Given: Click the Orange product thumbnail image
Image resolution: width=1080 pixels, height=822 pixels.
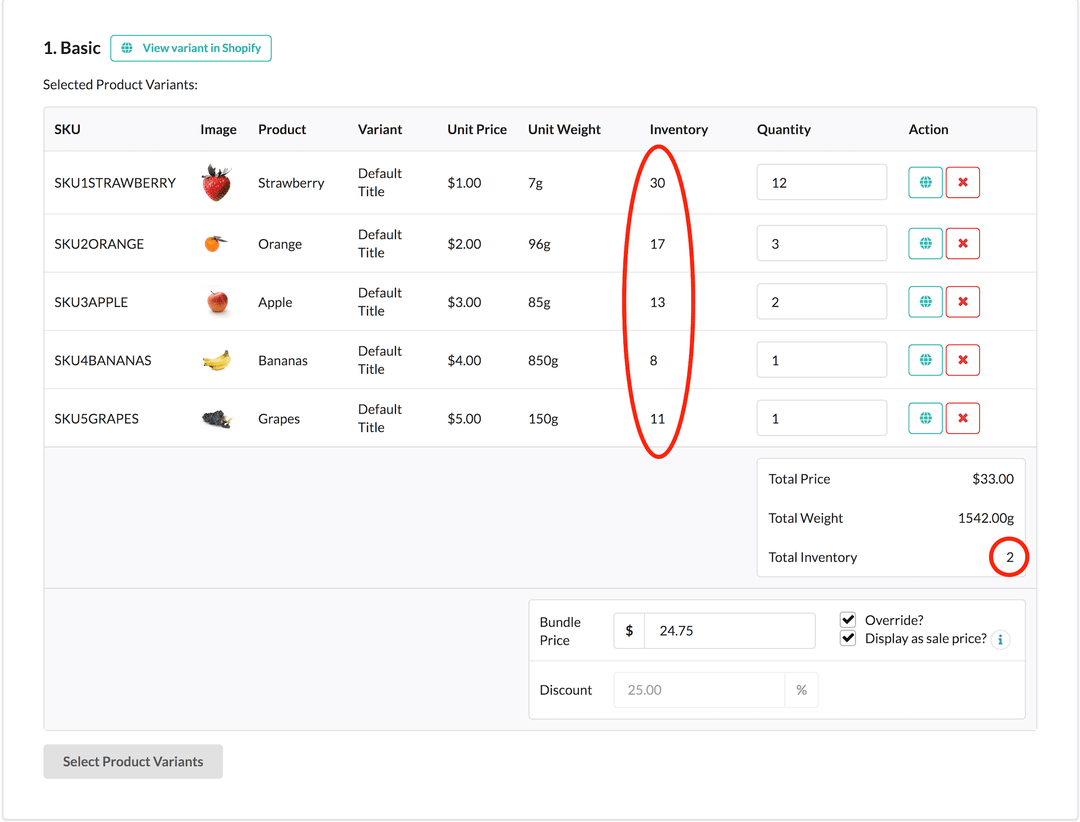Looking at the screenshot, I should pyautogui.click(x=217, y=243).
